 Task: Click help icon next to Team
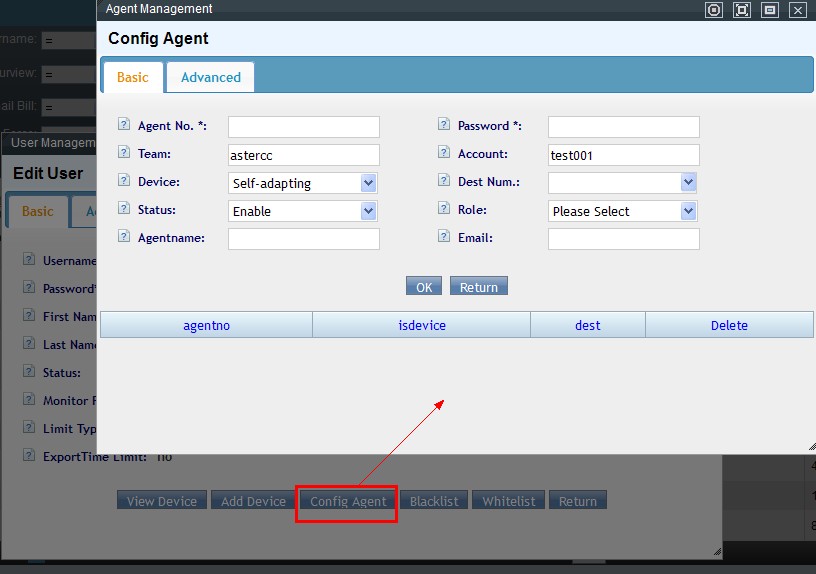click(124, 152)
